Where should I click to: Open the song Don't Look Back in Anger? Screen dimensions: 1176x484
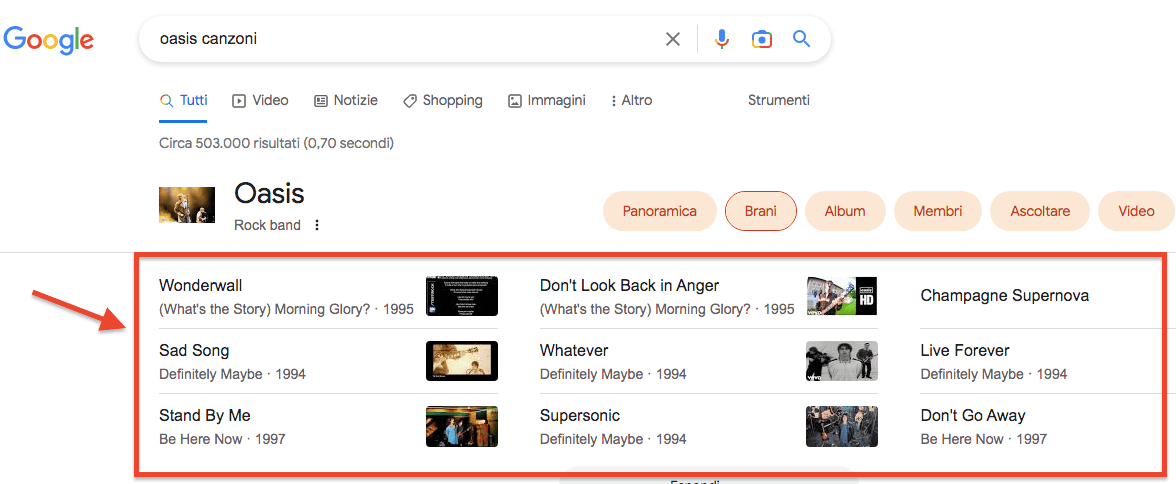coord(629,286)
